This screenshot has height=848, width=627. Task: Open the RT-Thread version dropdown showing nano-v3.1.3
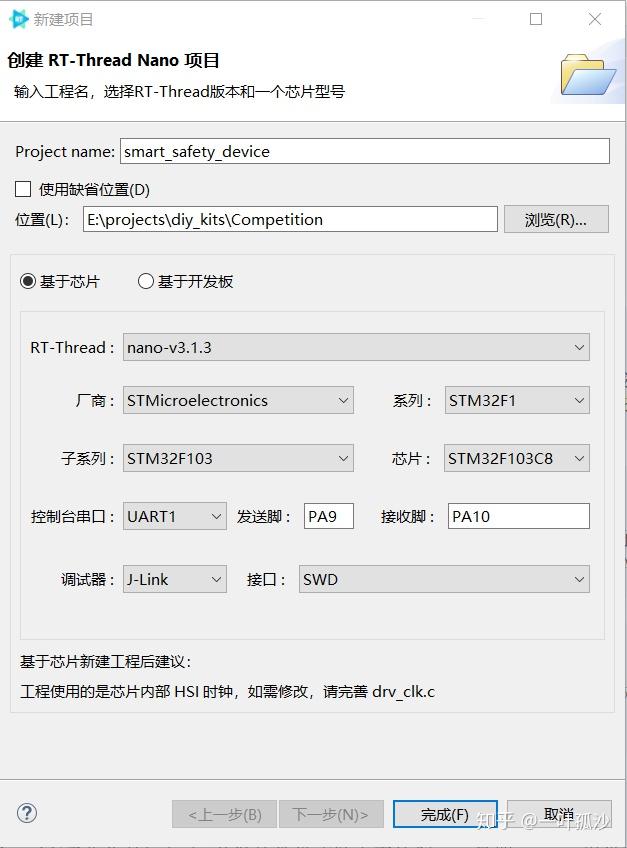pos(578,346)
